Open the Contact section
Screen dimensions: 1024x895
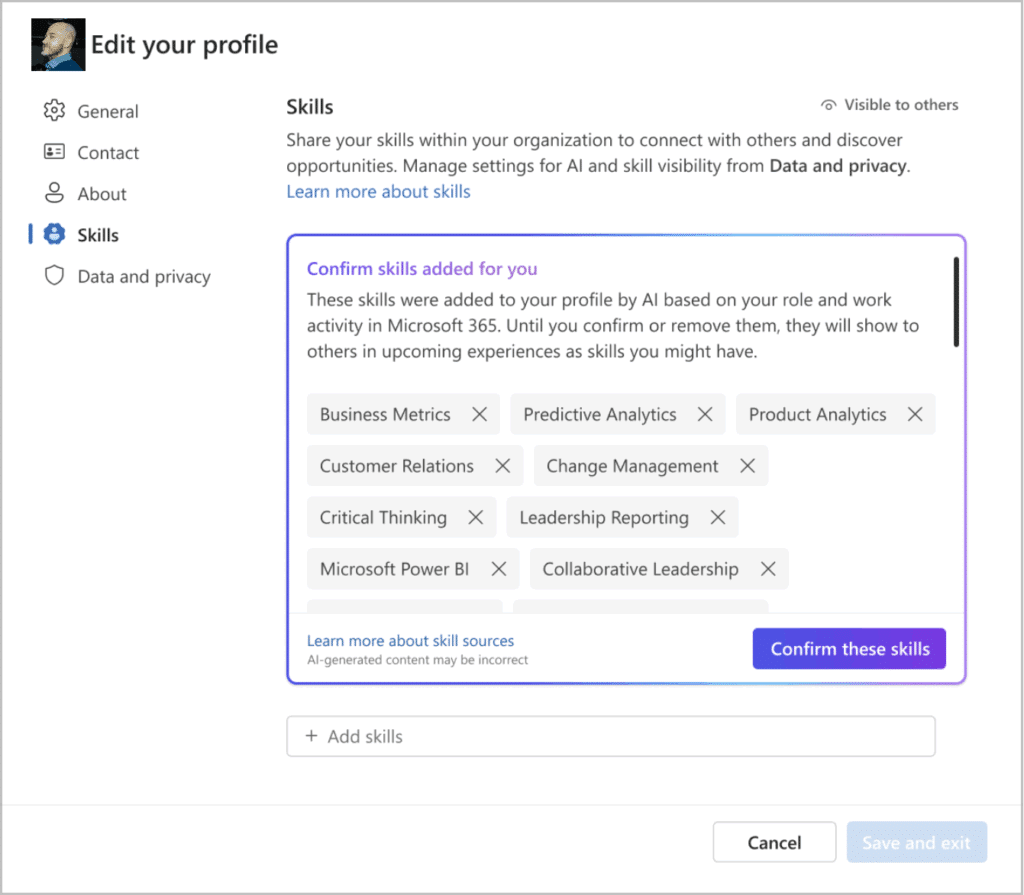tap(108, 152)
